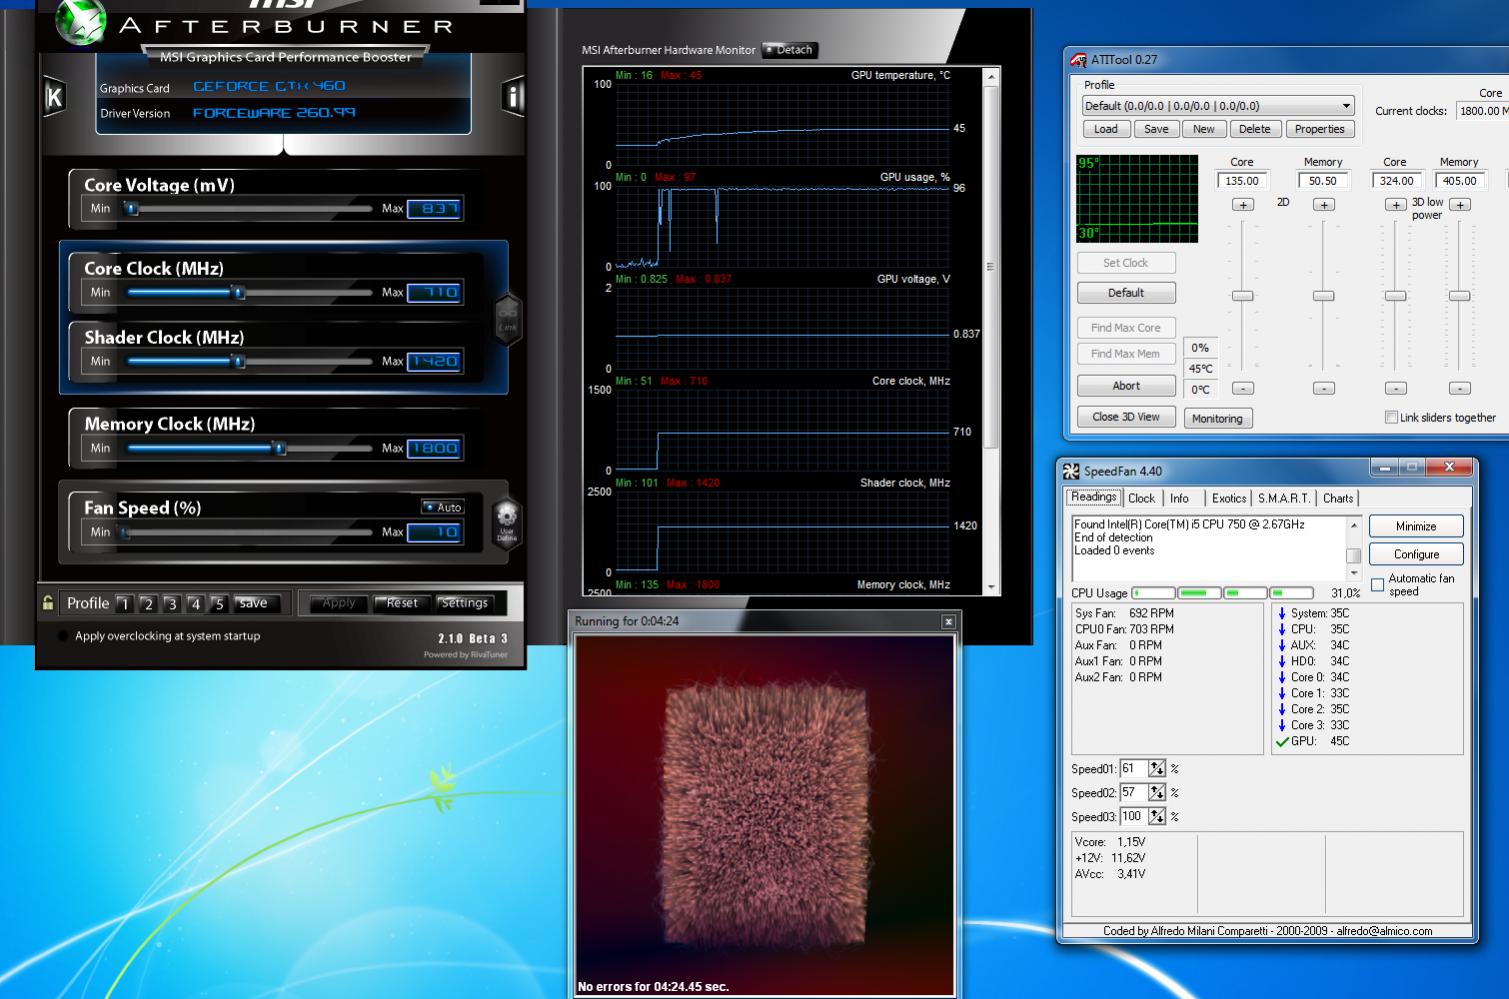
Task: Select the Readings tab in SpeedFan
Action: pyautogui.click(x=1093, y=497)
